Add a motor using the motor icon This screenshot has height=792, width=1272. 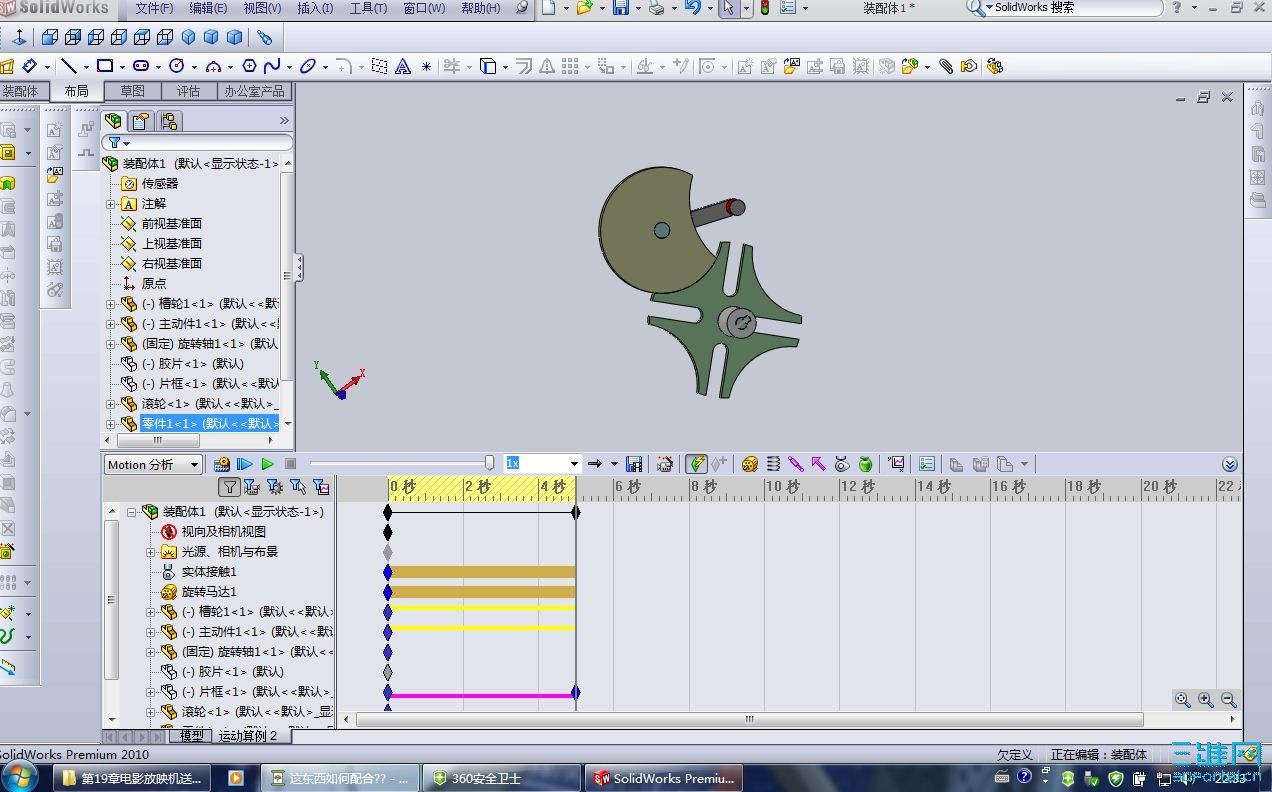click(750, 464)
